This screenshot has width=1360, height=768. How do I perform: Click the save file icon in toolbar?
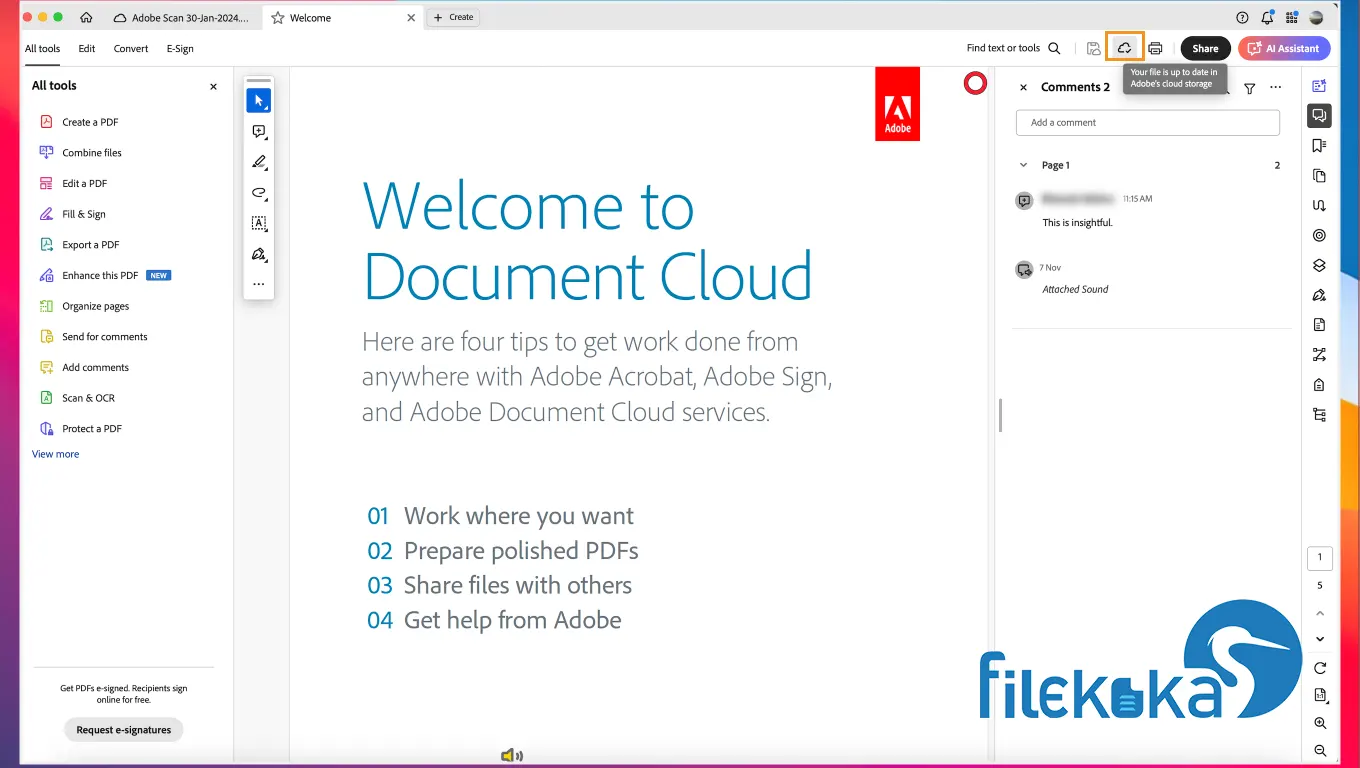coord(1093,48)
